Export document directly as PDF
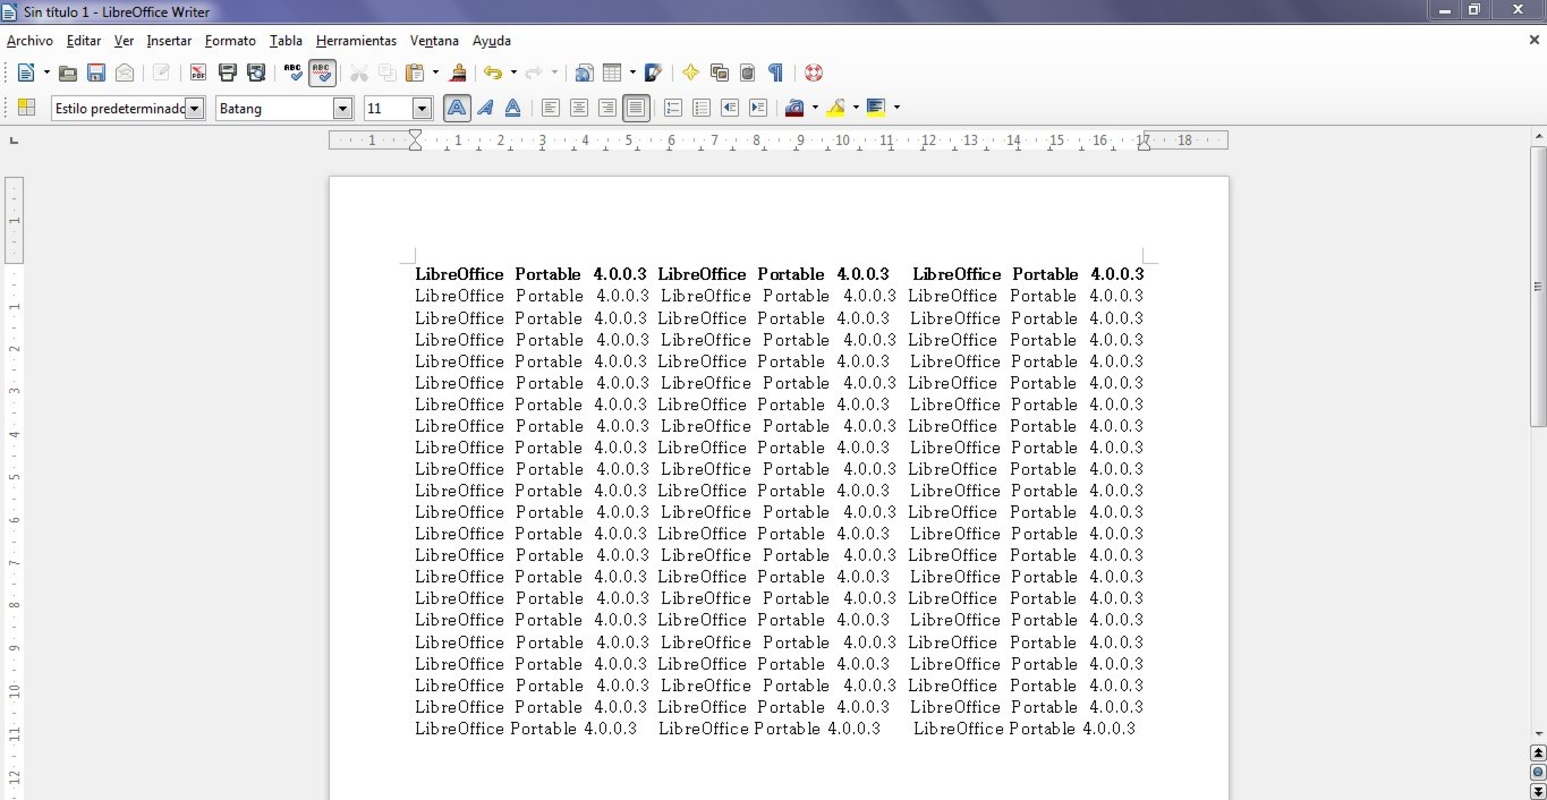This screenshot has height=800, width=1547. point(198,73)
